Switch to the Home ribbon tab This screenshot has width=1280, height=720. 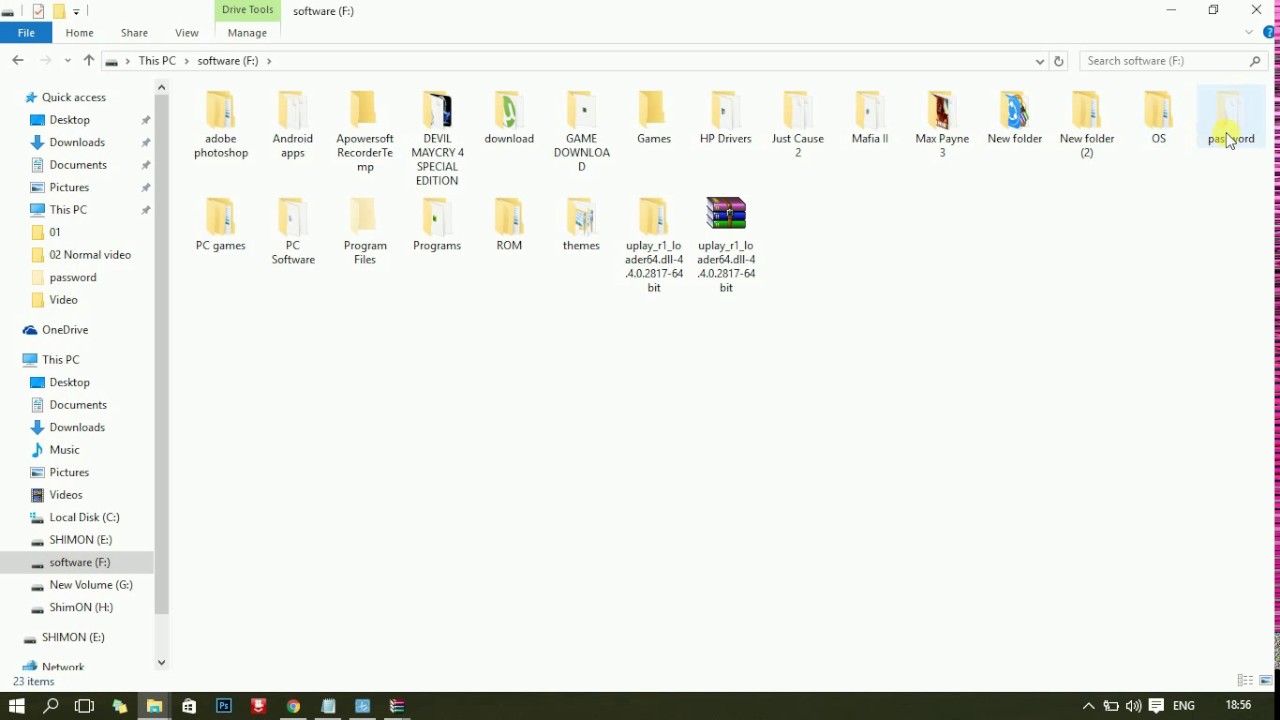79,33
